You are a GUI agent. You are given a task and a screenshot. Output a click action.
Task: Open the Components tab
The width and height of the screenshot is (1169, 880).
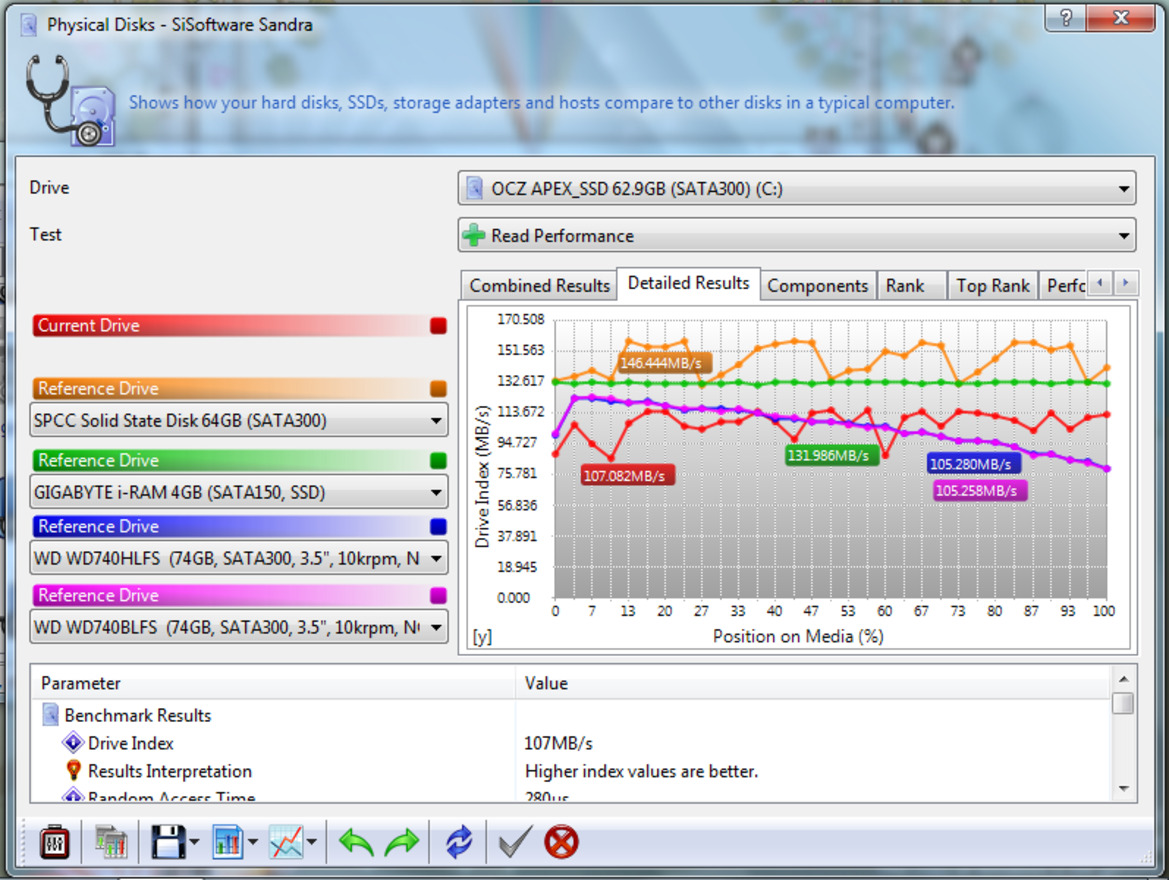pos(818,286)
